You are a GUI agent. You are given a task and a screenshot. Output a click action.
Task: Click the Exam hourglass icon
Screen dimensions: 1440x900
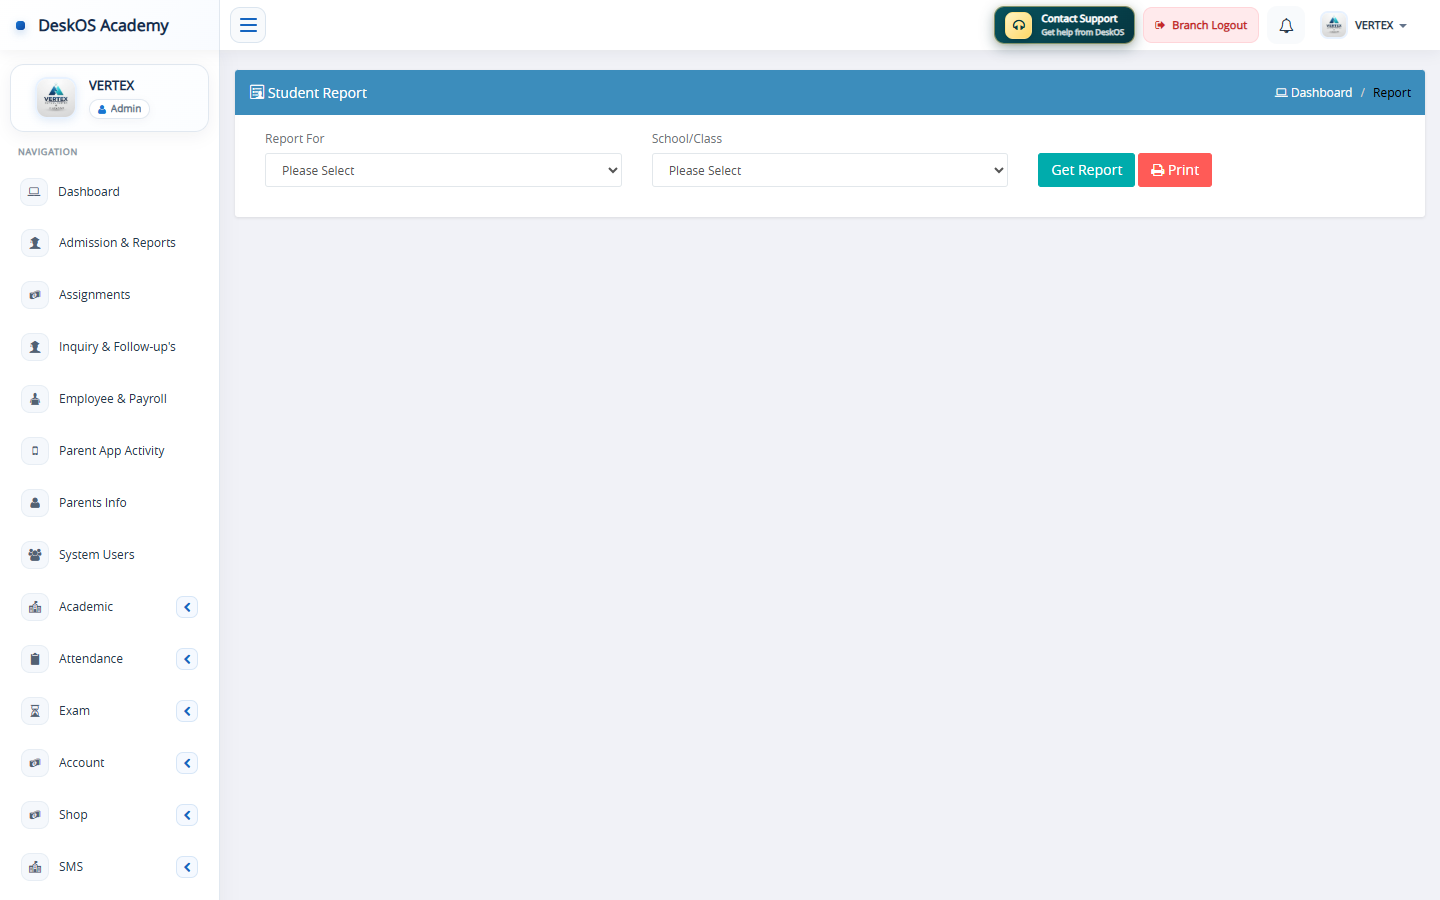35,711
